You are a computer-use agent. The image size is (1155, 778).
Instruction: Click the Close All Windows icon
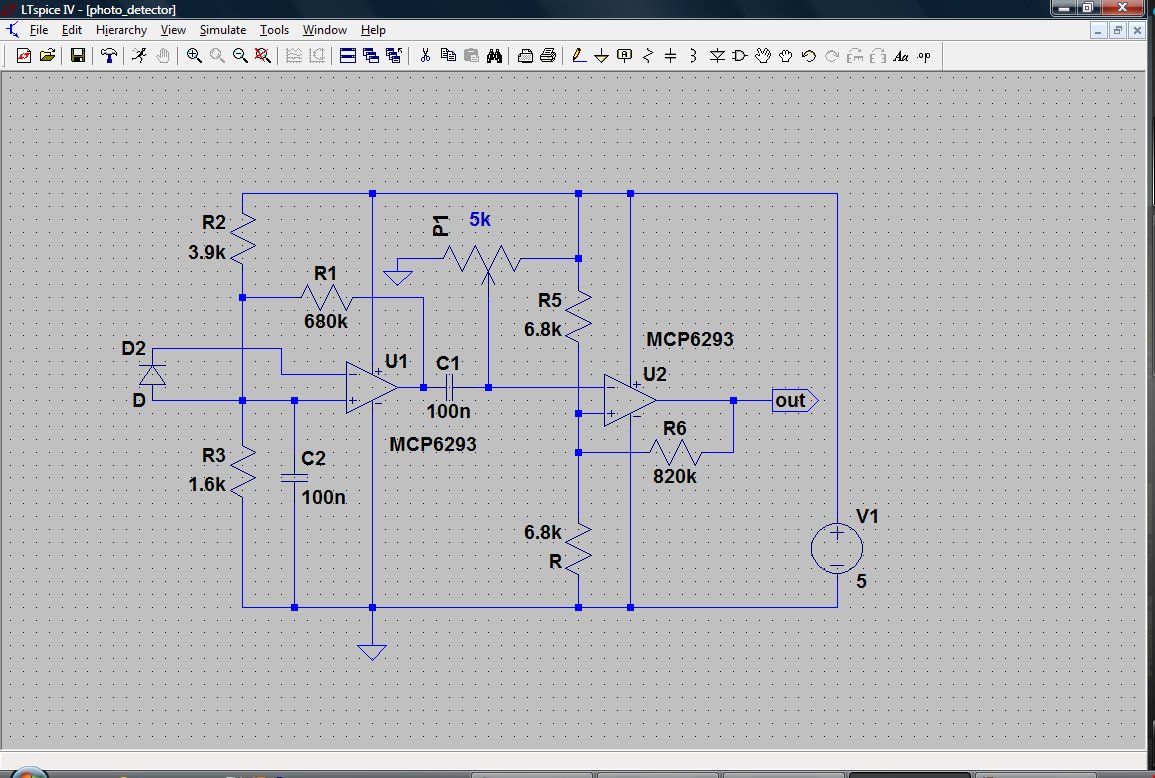[393, 55]
